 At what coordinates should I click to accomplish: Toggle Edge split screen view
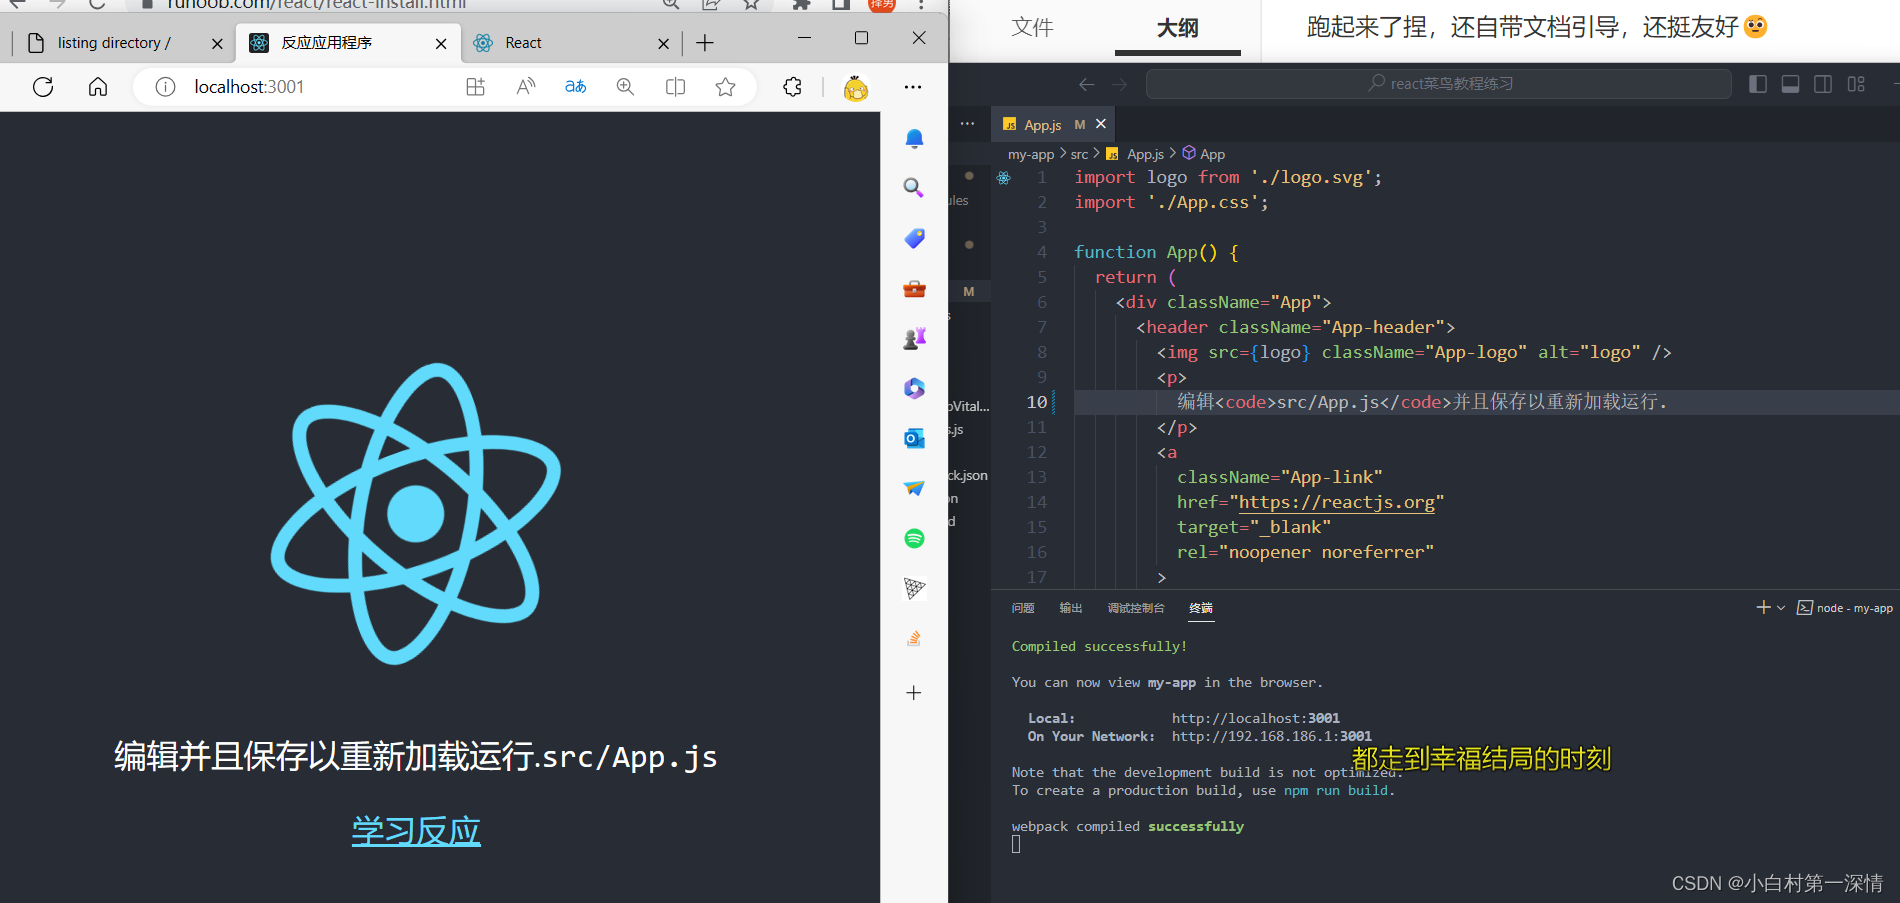(x=676, y=87)
